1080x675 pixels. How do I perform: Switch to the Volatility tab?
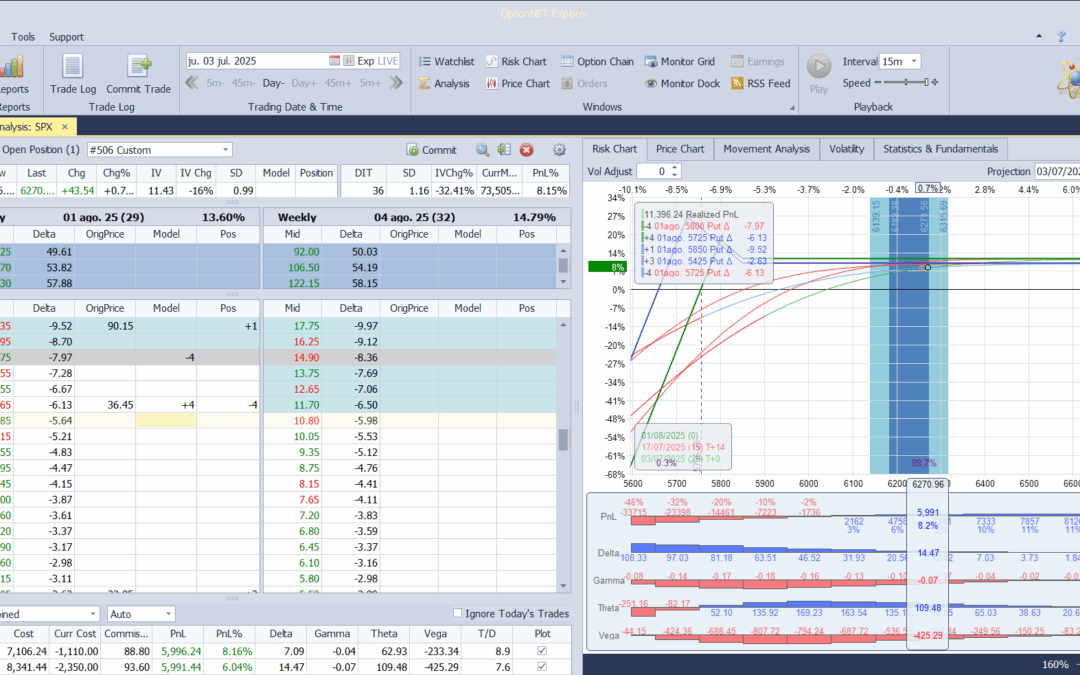tap(847, 149)
